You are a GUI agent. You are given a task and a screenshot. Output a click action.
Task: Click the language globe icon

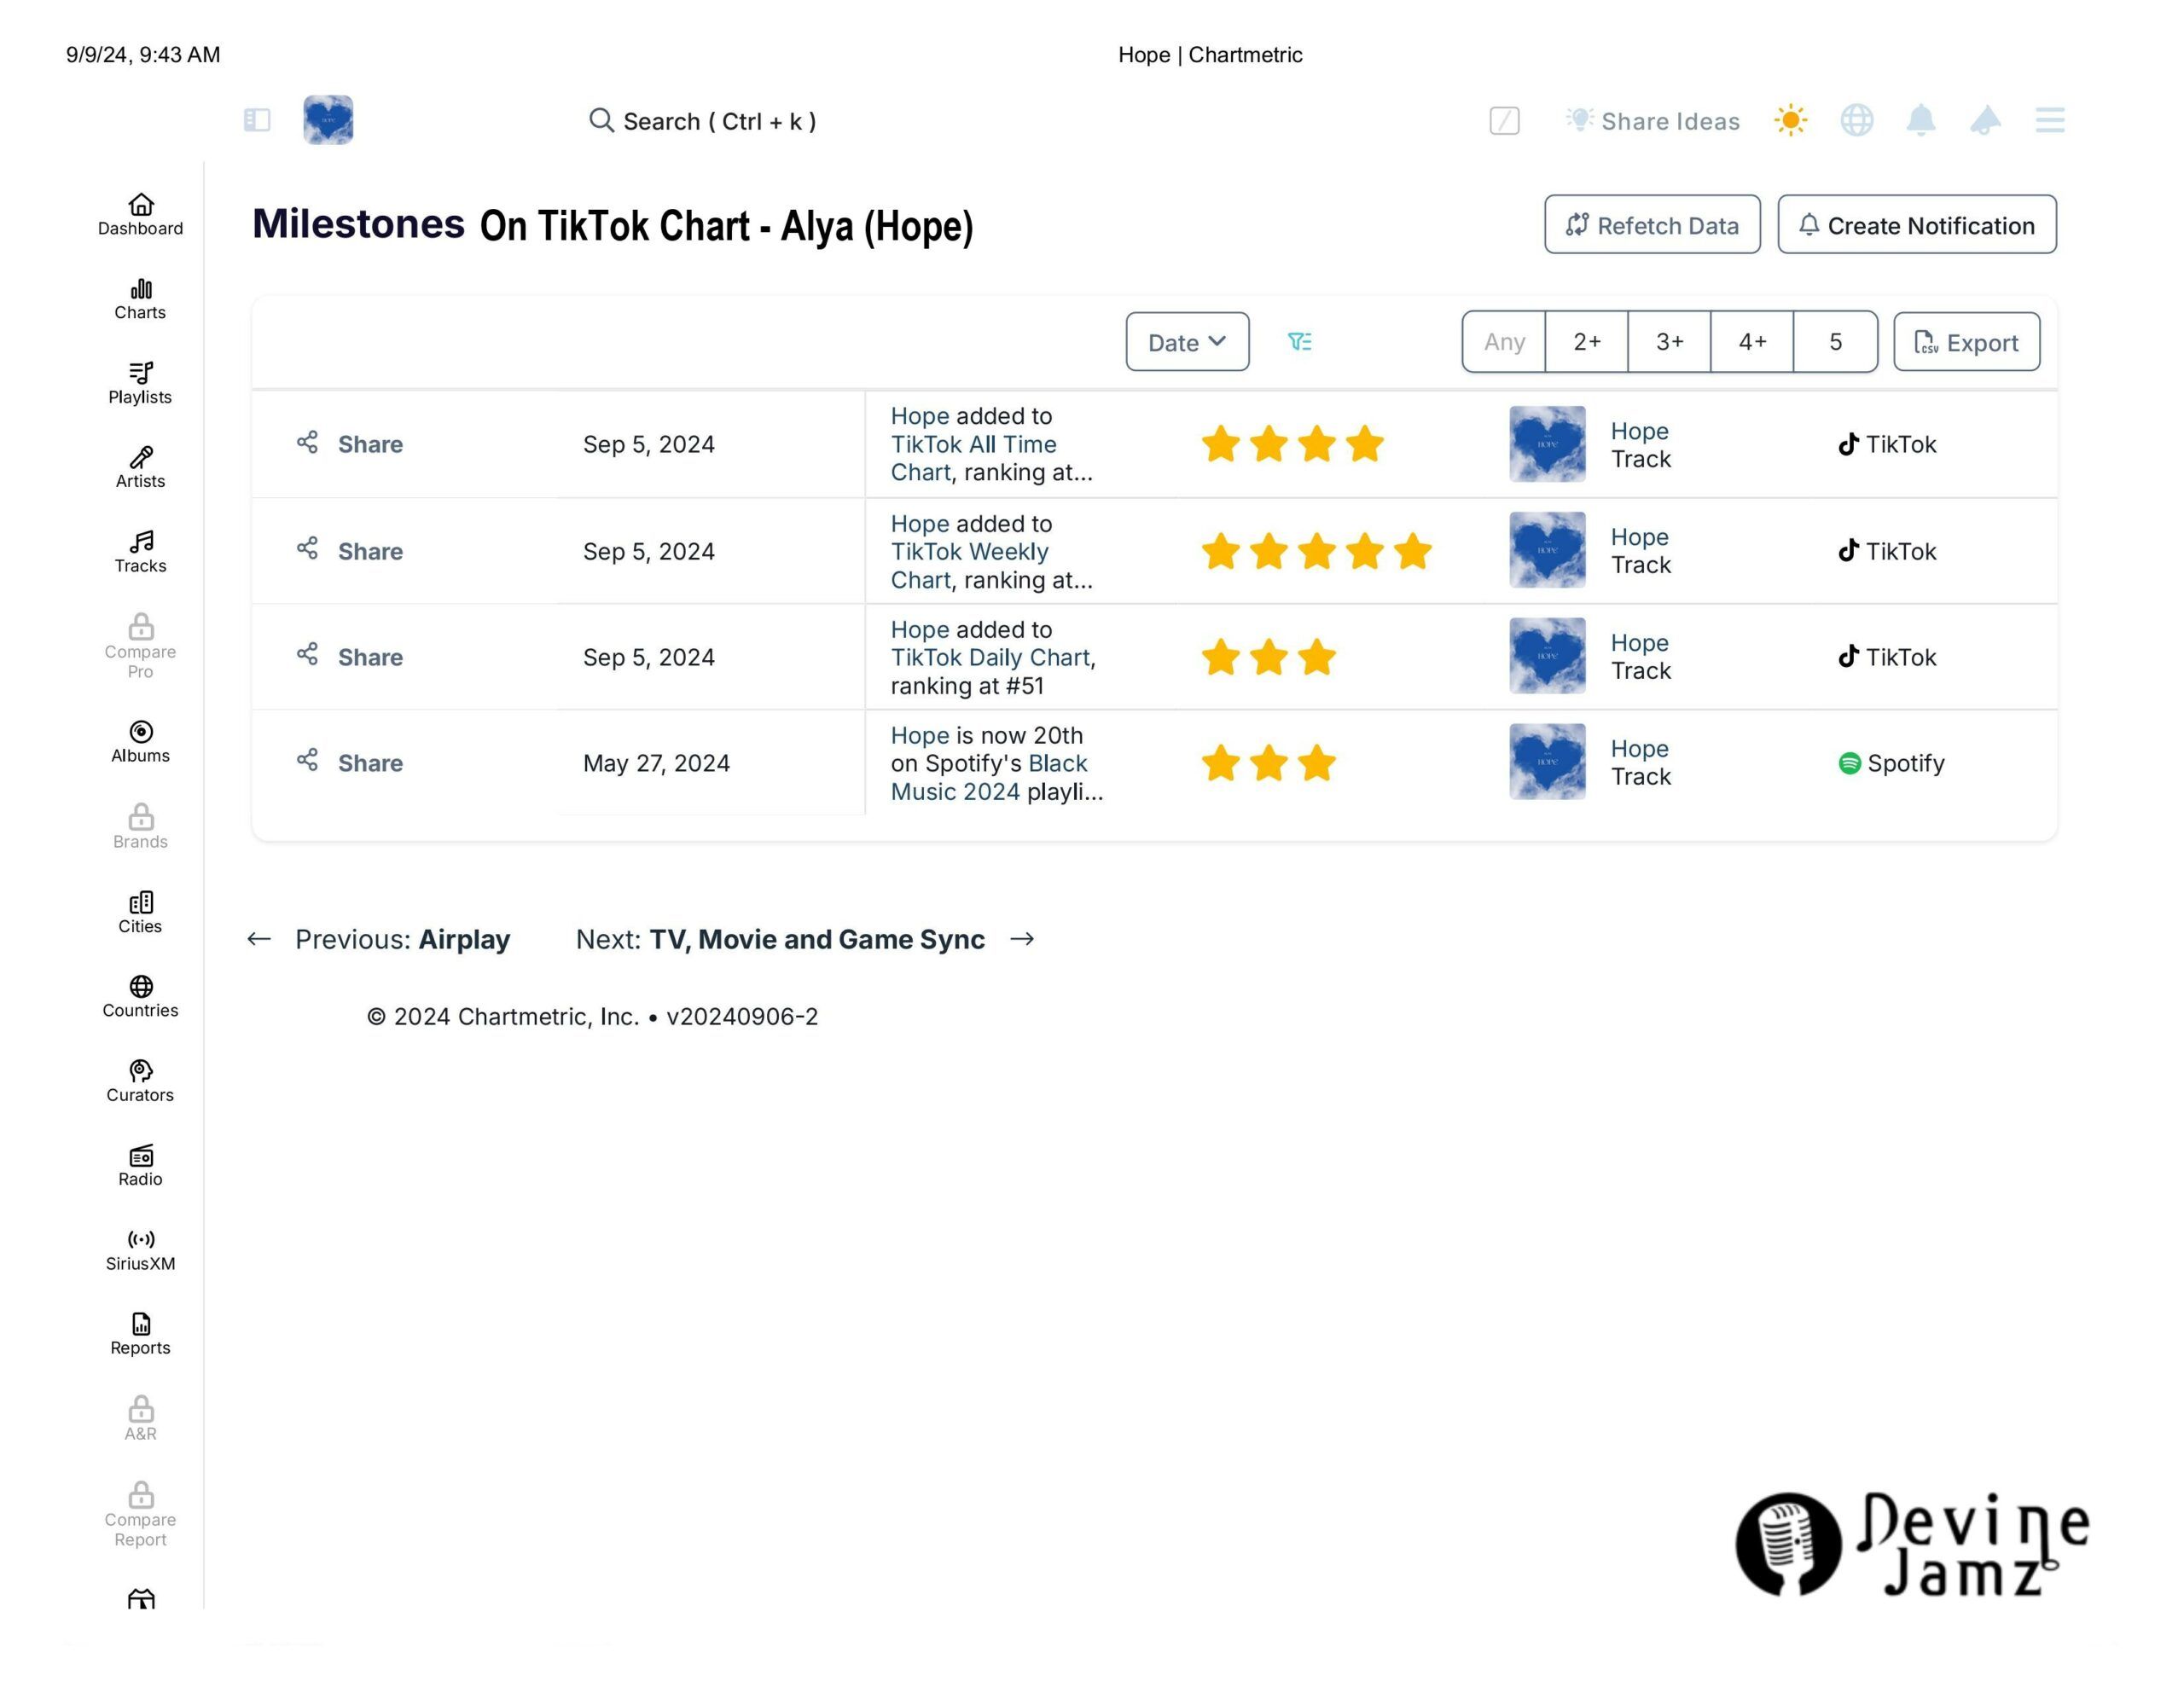click(1856, 120)
